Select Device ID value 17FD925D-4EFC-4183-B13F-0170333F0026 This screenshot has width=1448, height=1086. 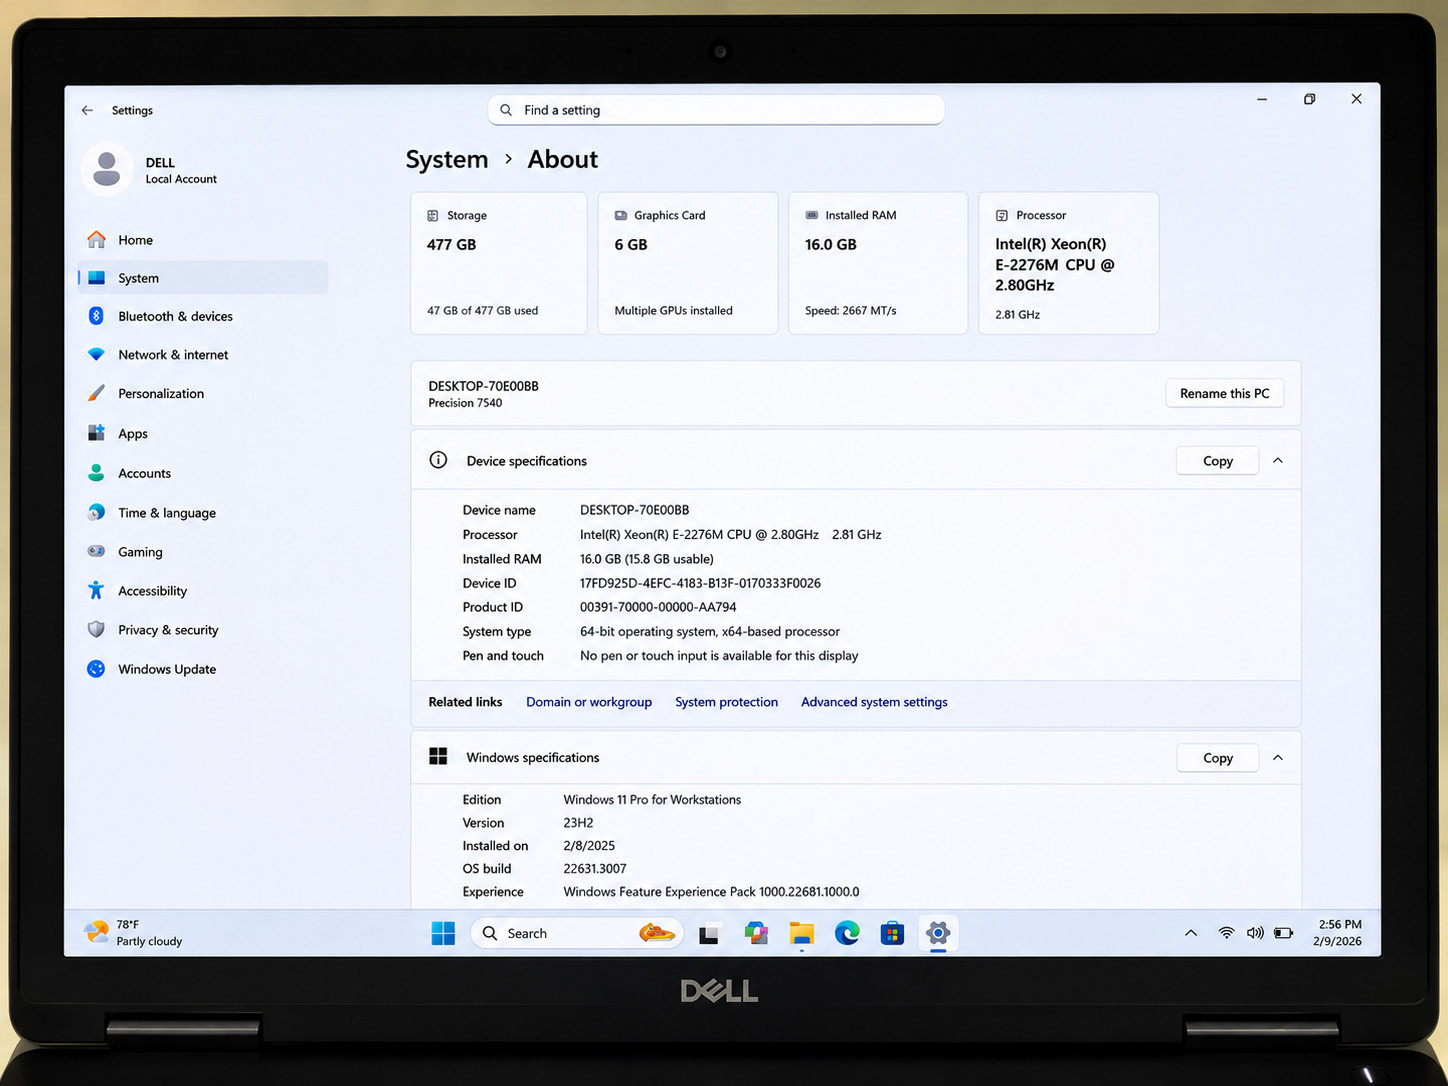click(700, 583)
